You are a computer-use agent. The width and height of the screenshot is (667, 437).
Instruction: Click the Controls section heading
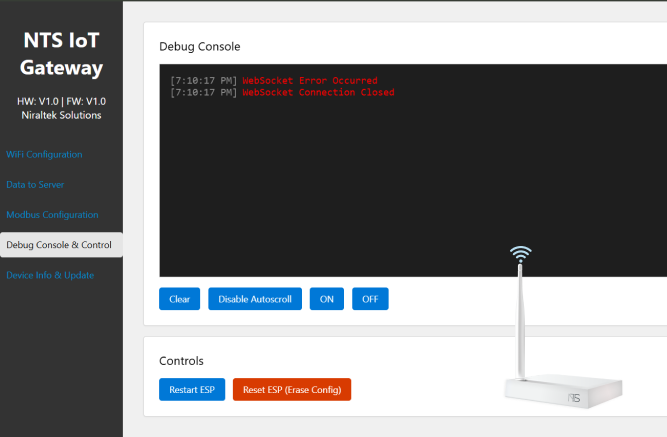(181, 360)
